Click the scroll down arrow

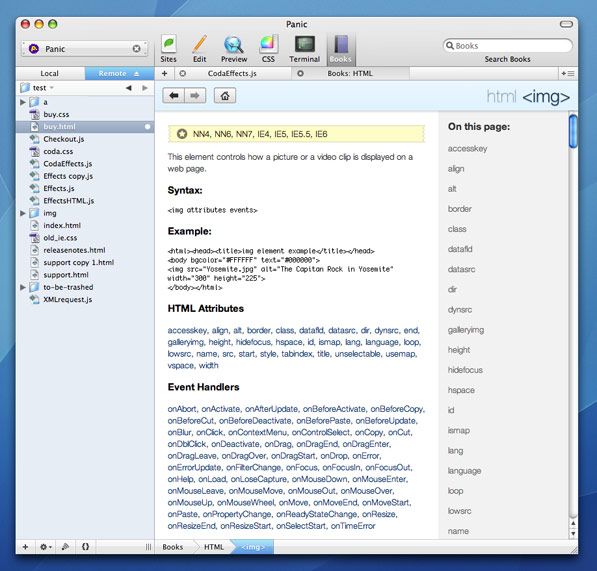pyautogui.click(x=573, y=534)
